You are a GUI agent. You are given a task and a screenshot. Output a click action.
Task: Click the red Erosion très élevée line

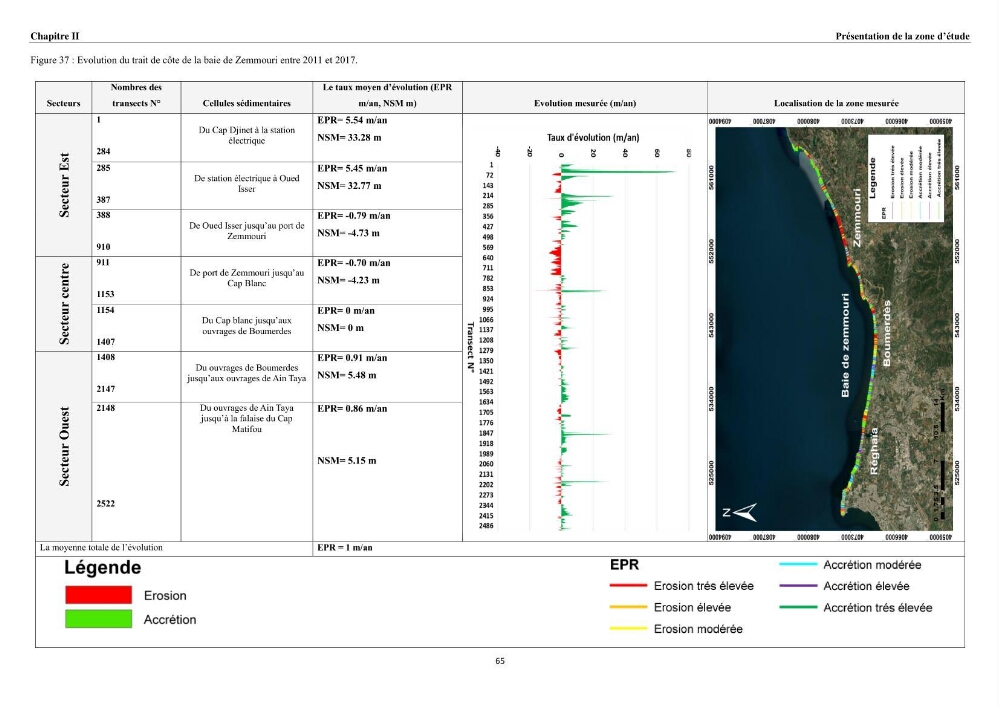point(628,586)
